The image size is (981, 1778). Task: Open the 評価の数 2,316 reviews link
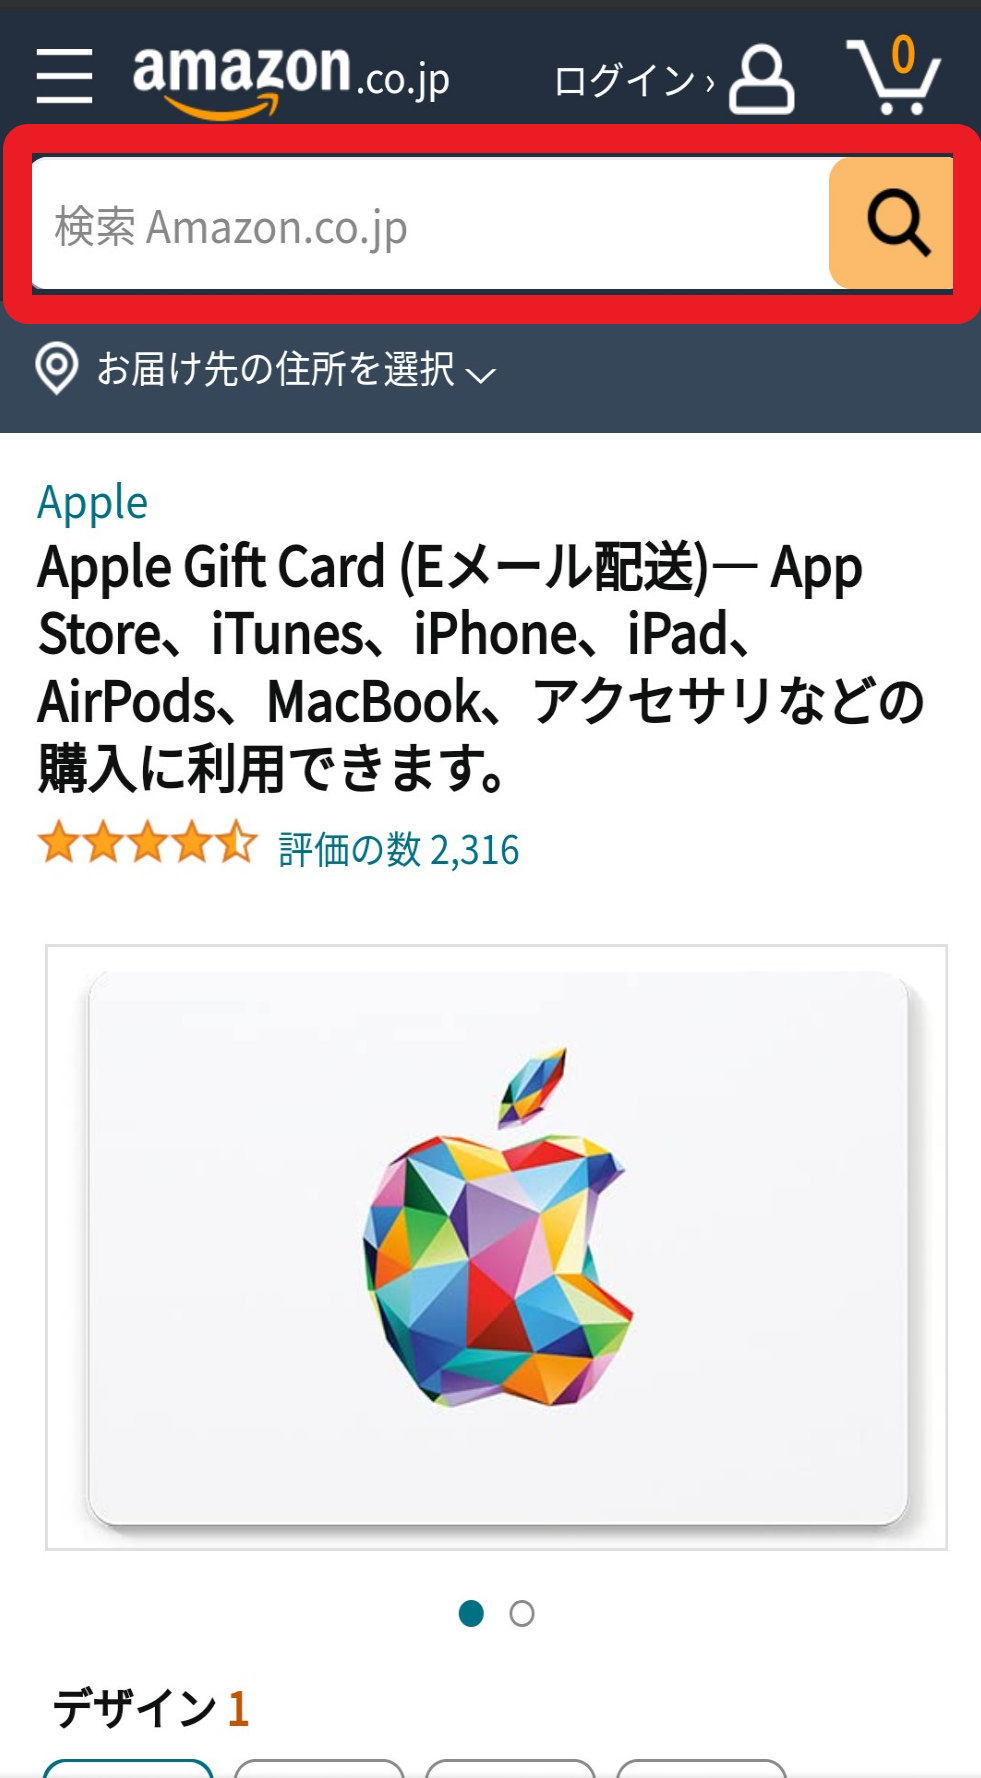coord(399,850)
